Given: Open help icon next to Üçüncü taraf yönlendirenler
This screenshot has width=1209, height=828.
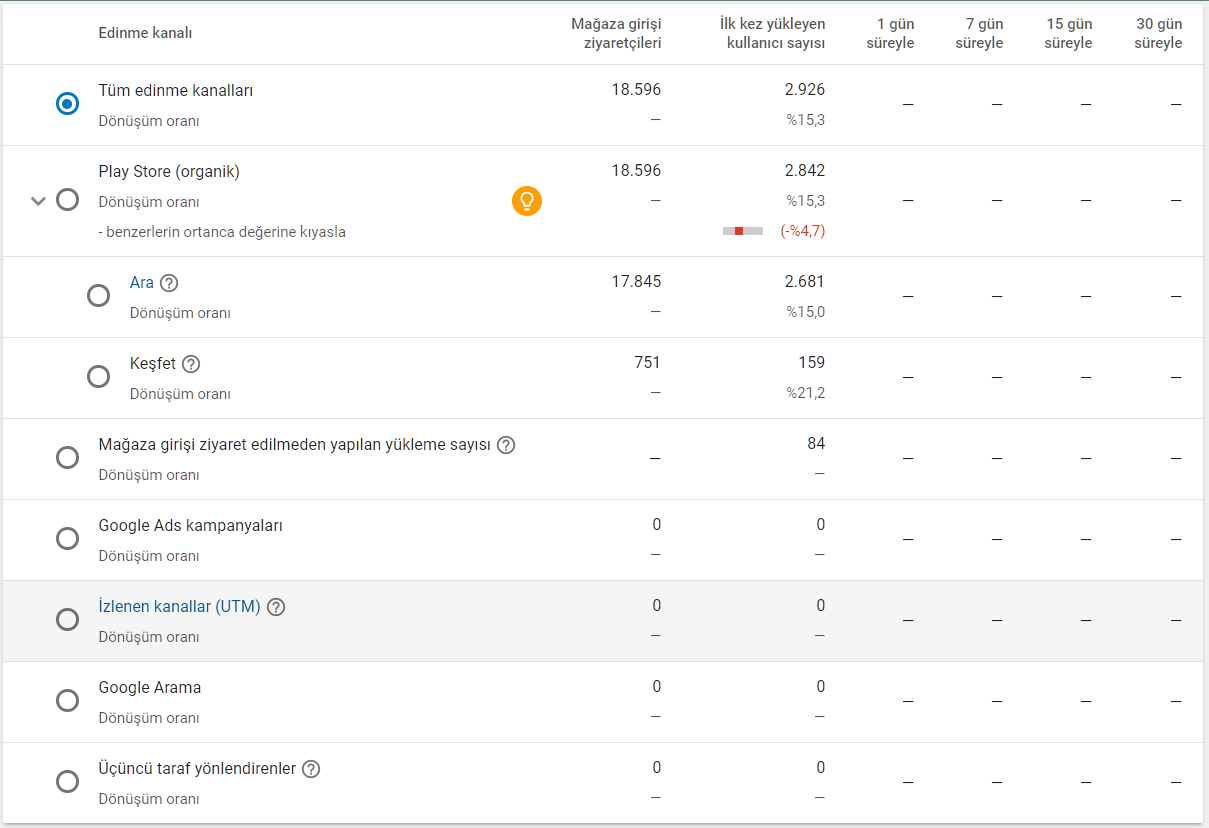Looking at the screenshot, I should point(311,769).
